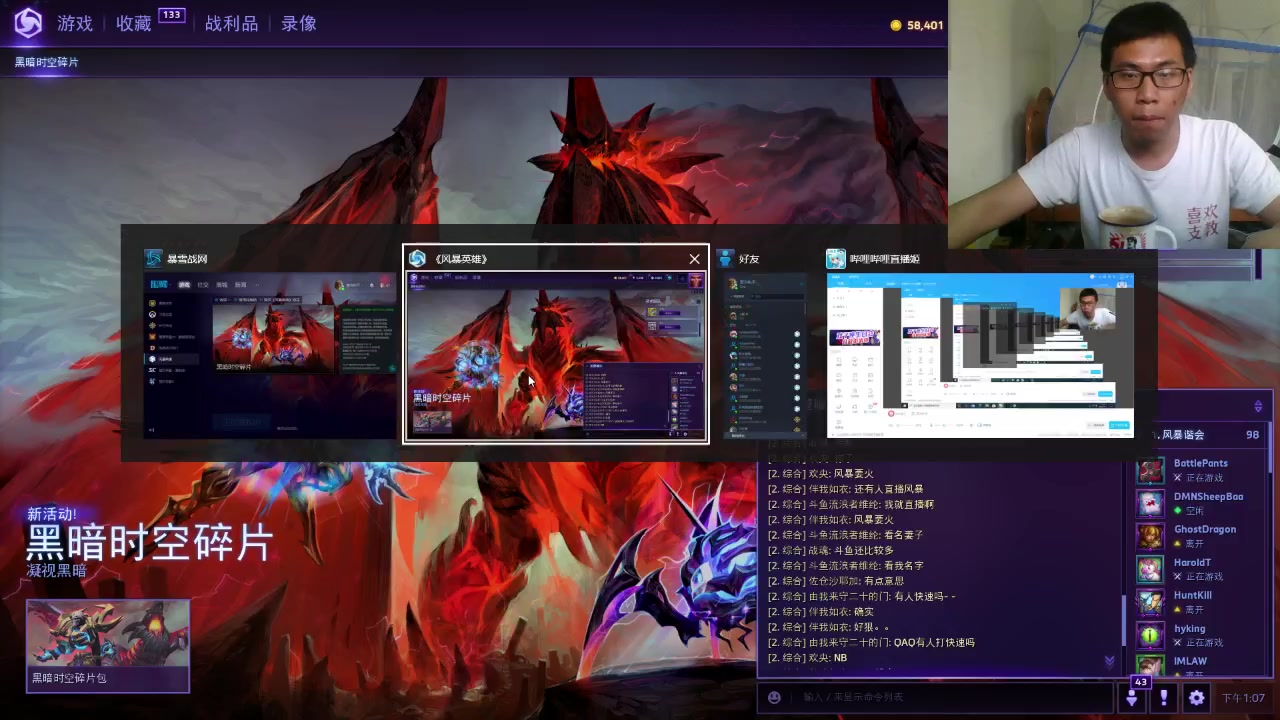Click chat line 伴我如衣: 还有人直播风暴
The image size is (1280, 720).
[845, 489]
